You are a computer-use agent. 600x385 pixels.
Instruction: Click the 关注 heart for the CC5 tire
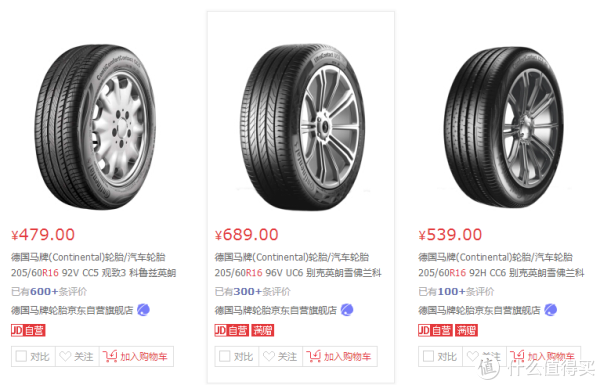65,356
